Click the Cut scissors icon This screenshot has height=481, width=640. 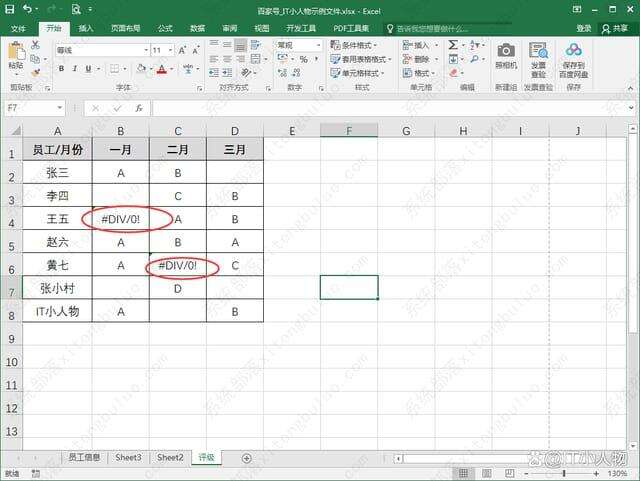36,45
